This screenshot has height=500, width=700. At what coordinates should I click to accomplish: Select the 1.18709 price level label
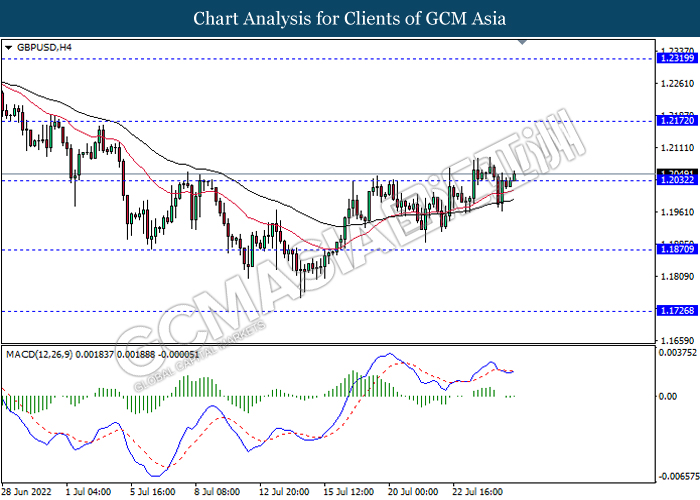pyautogui.click(x=677, y=249)
